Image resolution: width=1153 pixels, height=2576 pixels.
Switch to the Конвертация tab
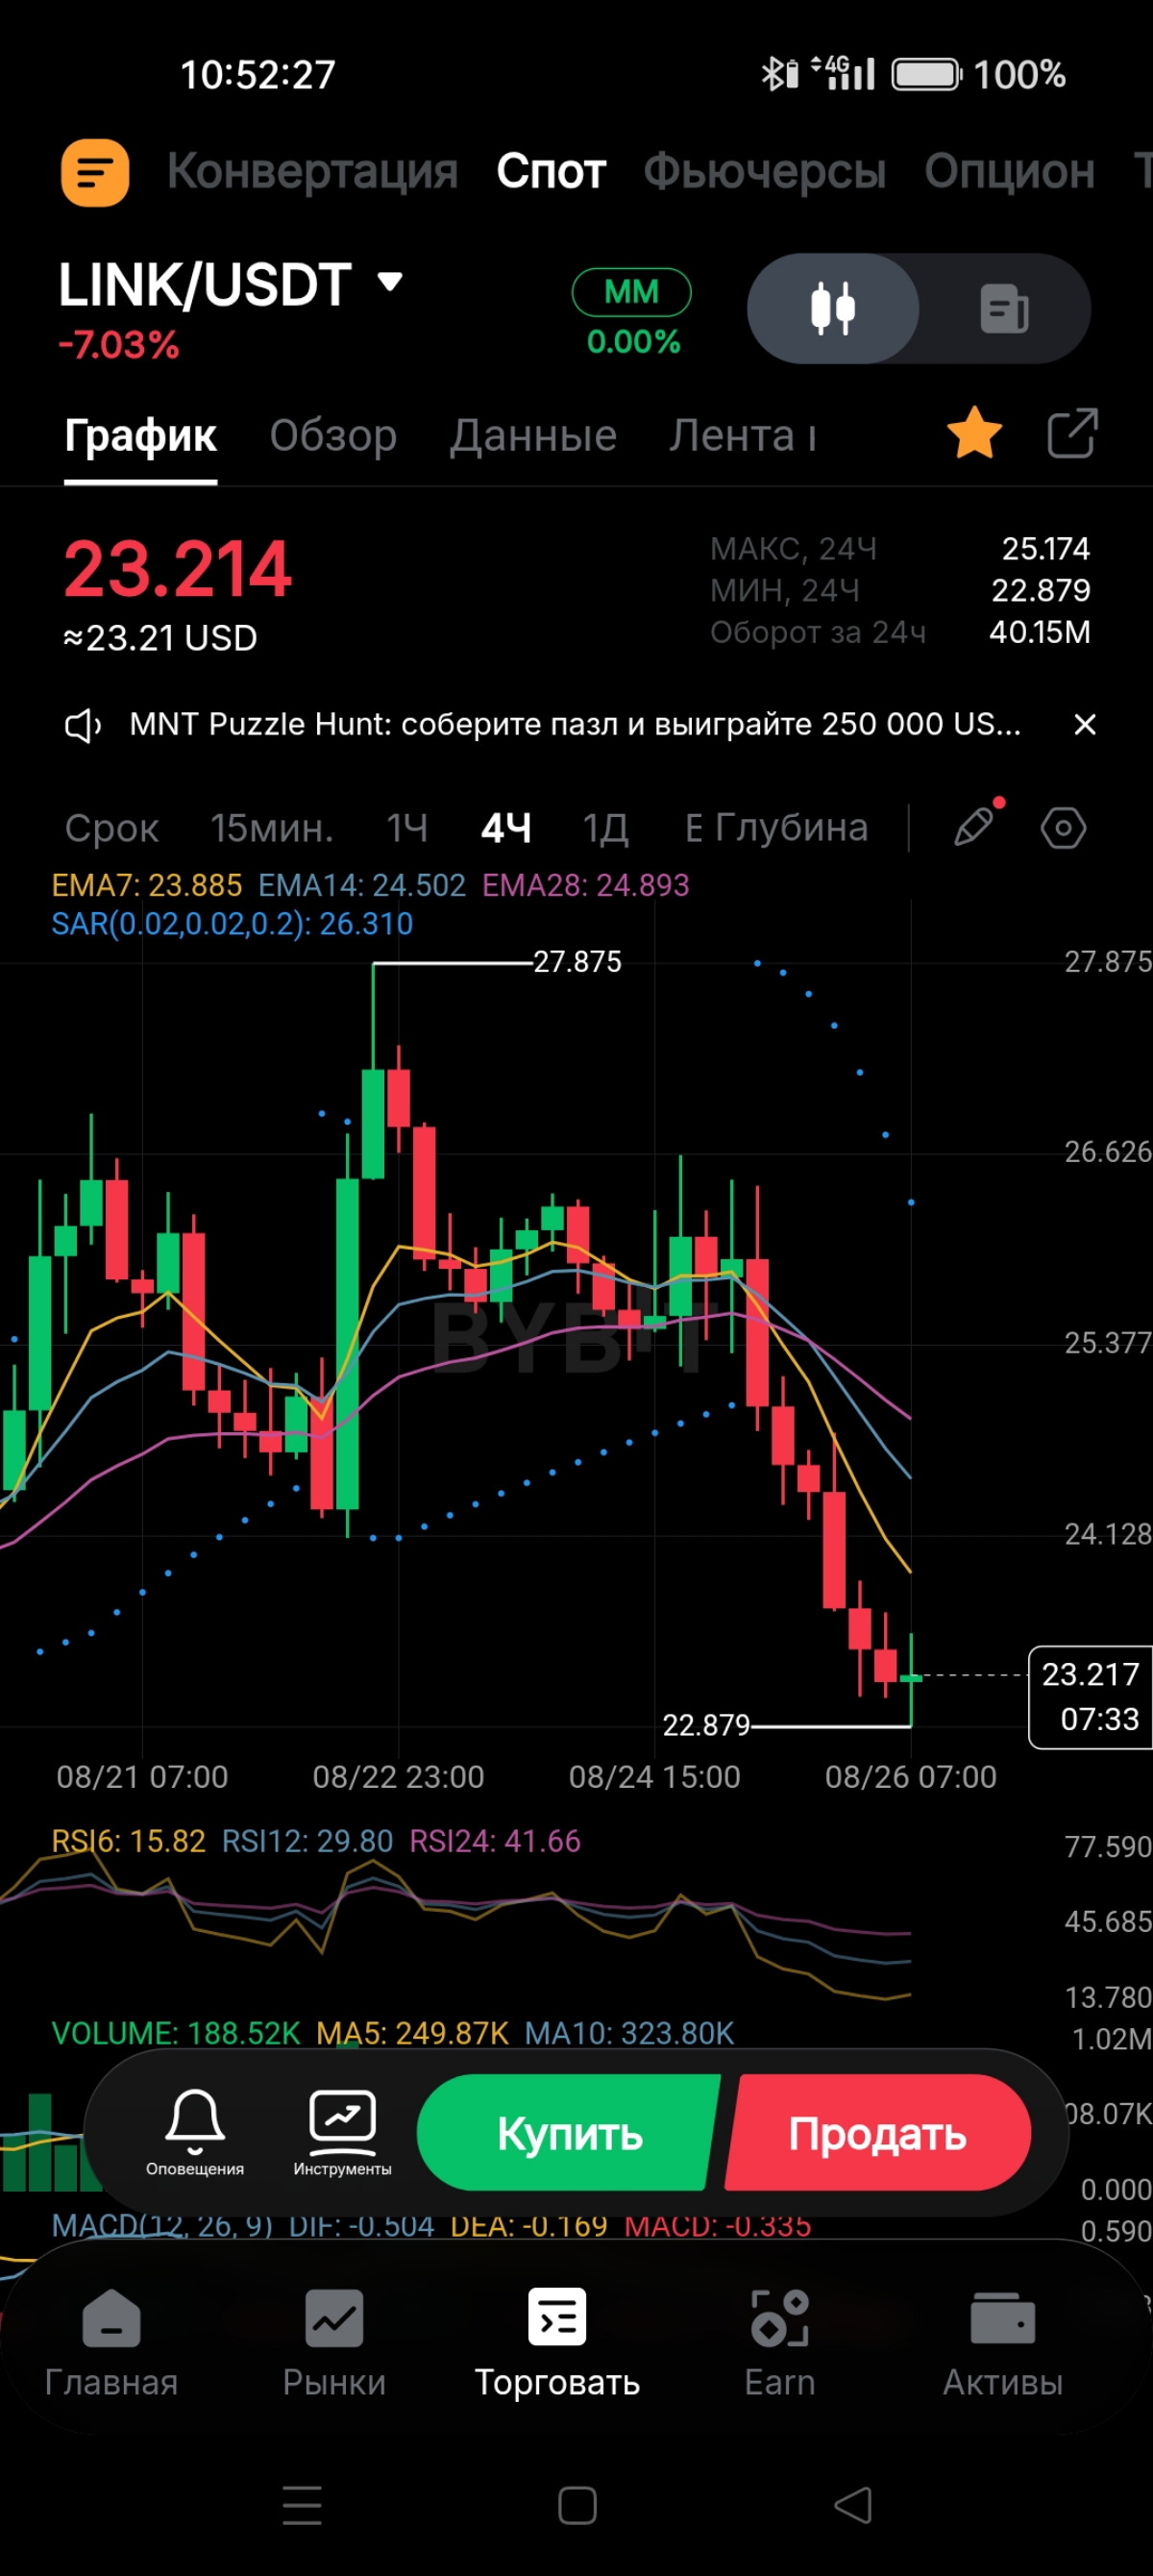(x=312, y=172)
